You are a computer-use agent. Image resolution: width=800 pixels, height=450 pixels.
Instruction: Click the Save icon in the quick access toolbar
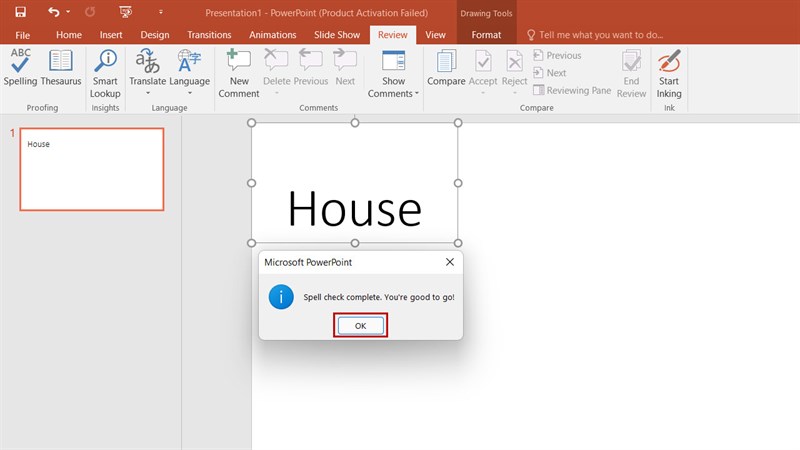click(20, 12)
